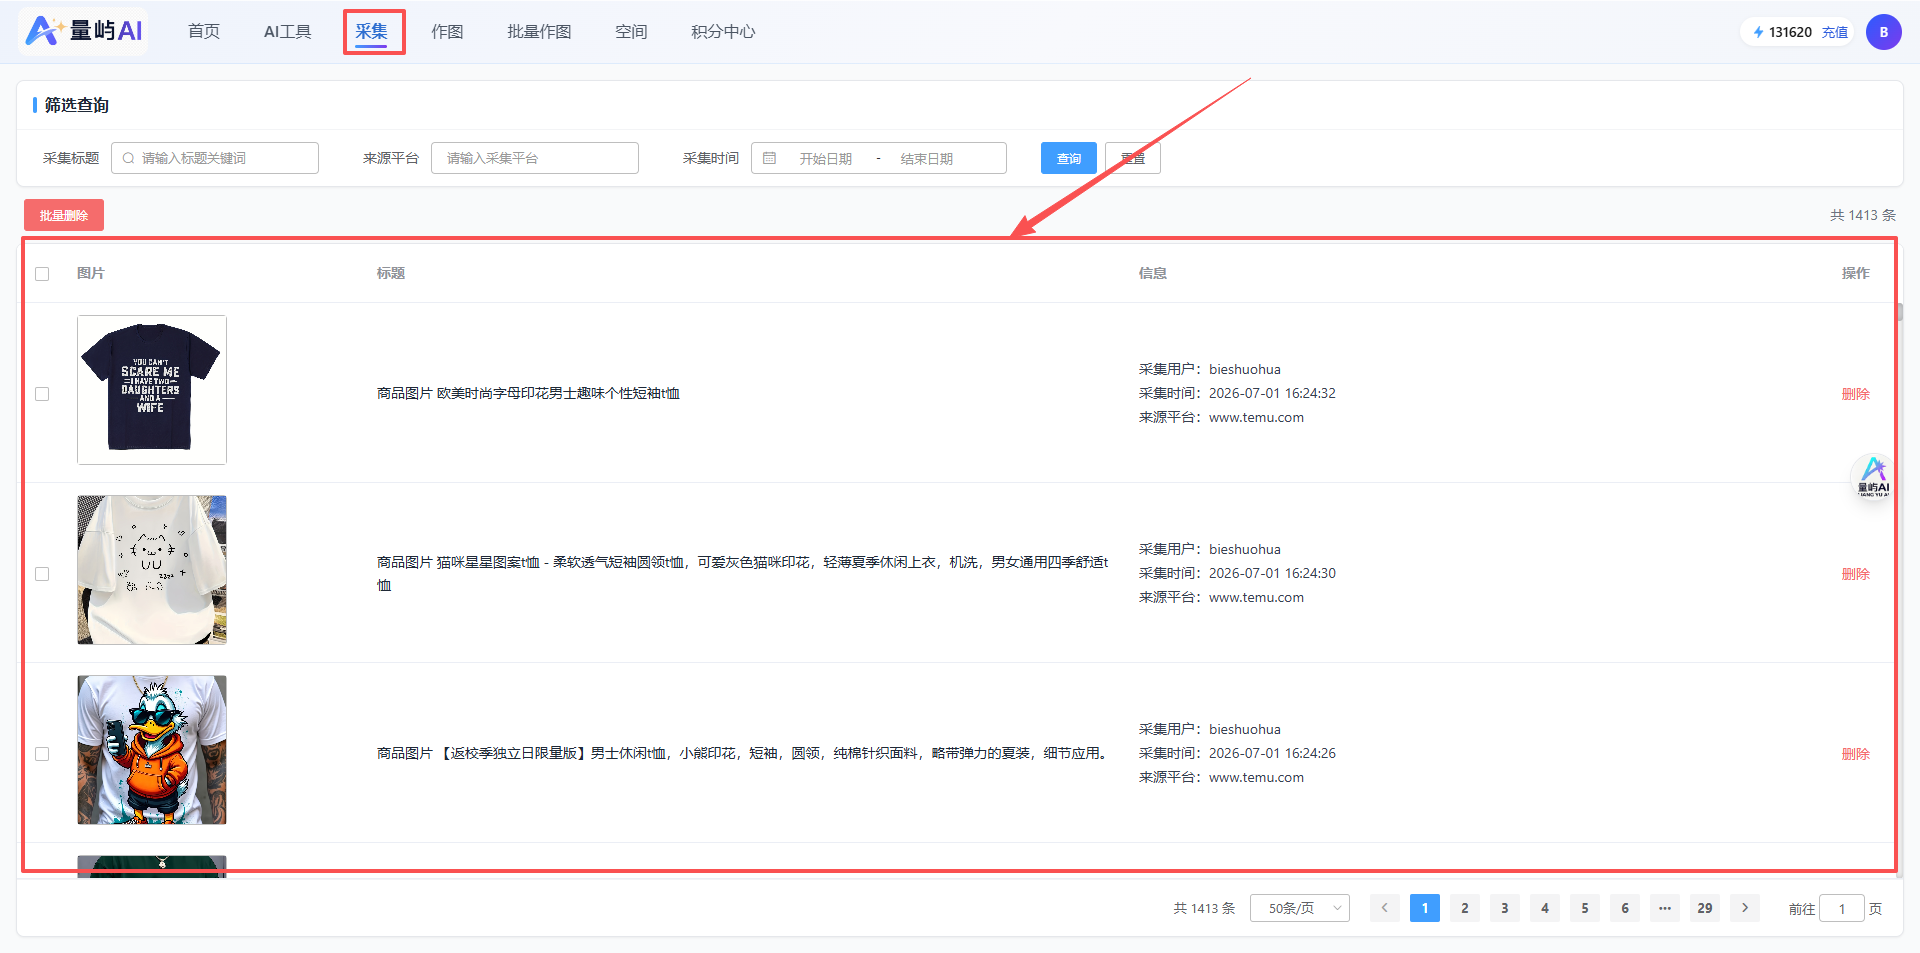
Task: Click the 标题 column header
Action: click(391, 274)
